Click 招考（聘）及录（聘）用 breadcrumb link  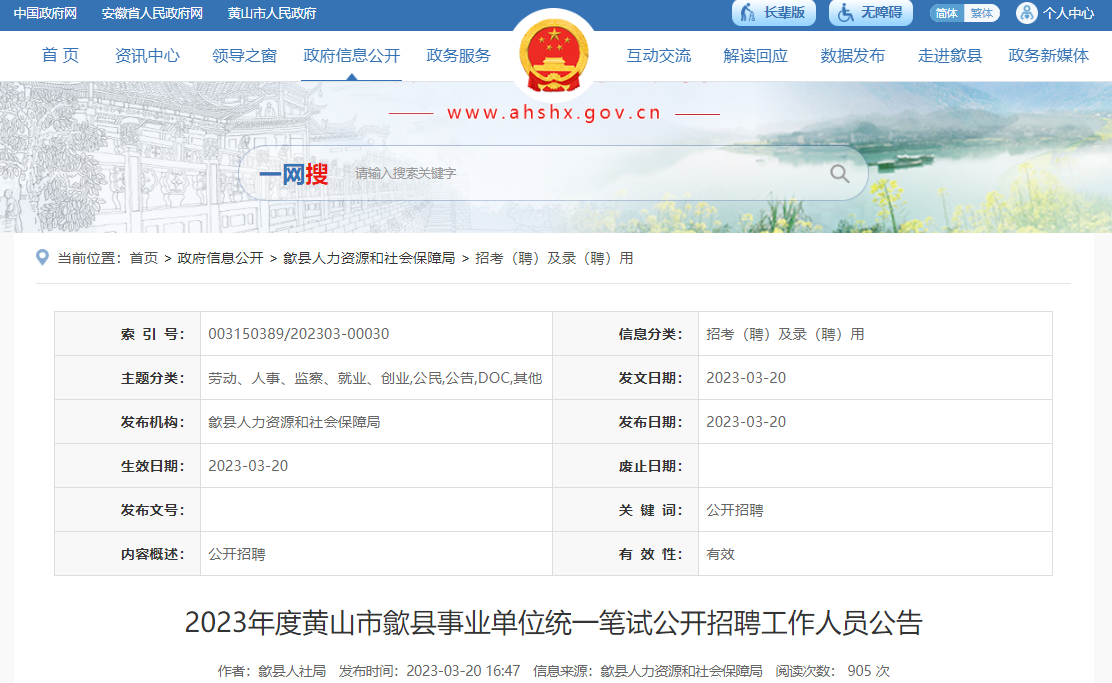click(554, 258)
